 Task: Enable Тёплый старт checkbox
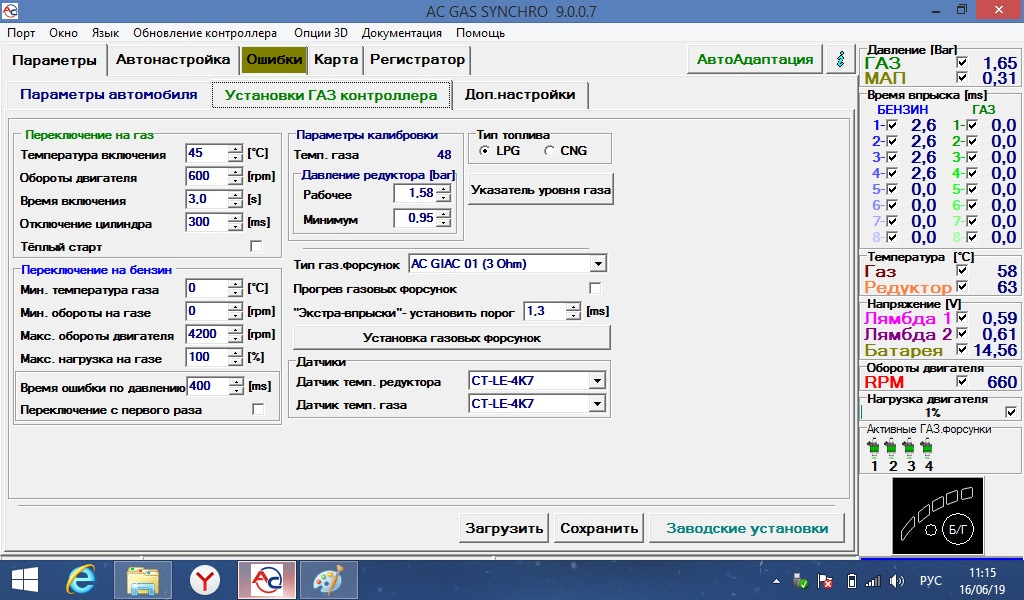[x=256, y=246]
